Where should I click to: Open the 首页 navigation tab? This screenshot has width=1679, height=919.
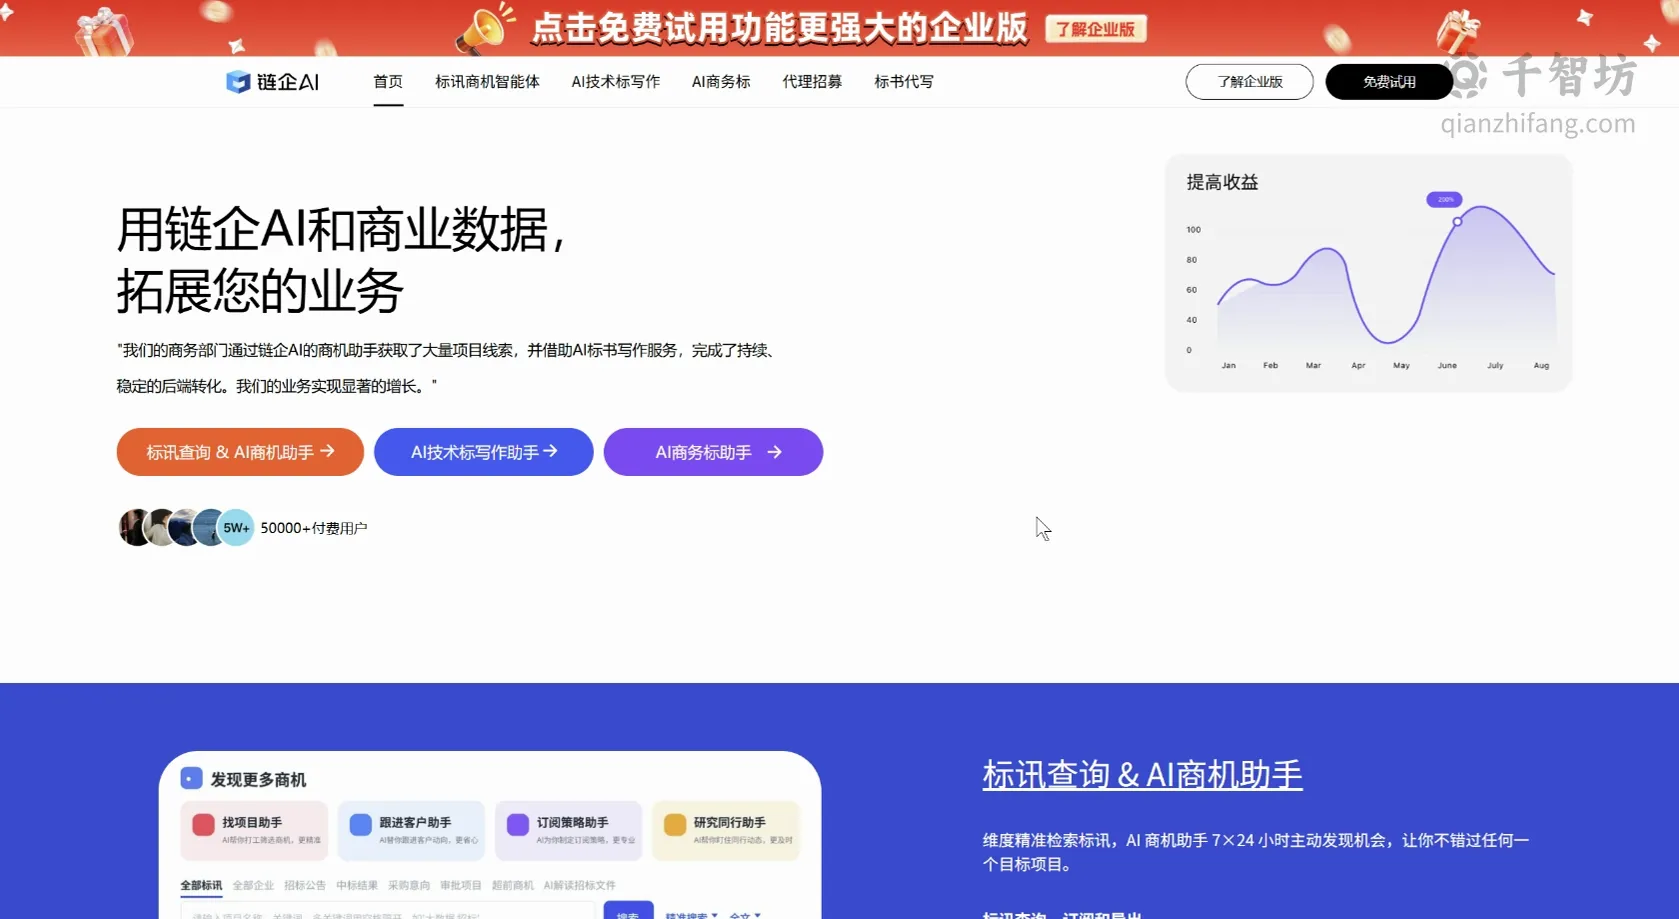tap(388, 82)
